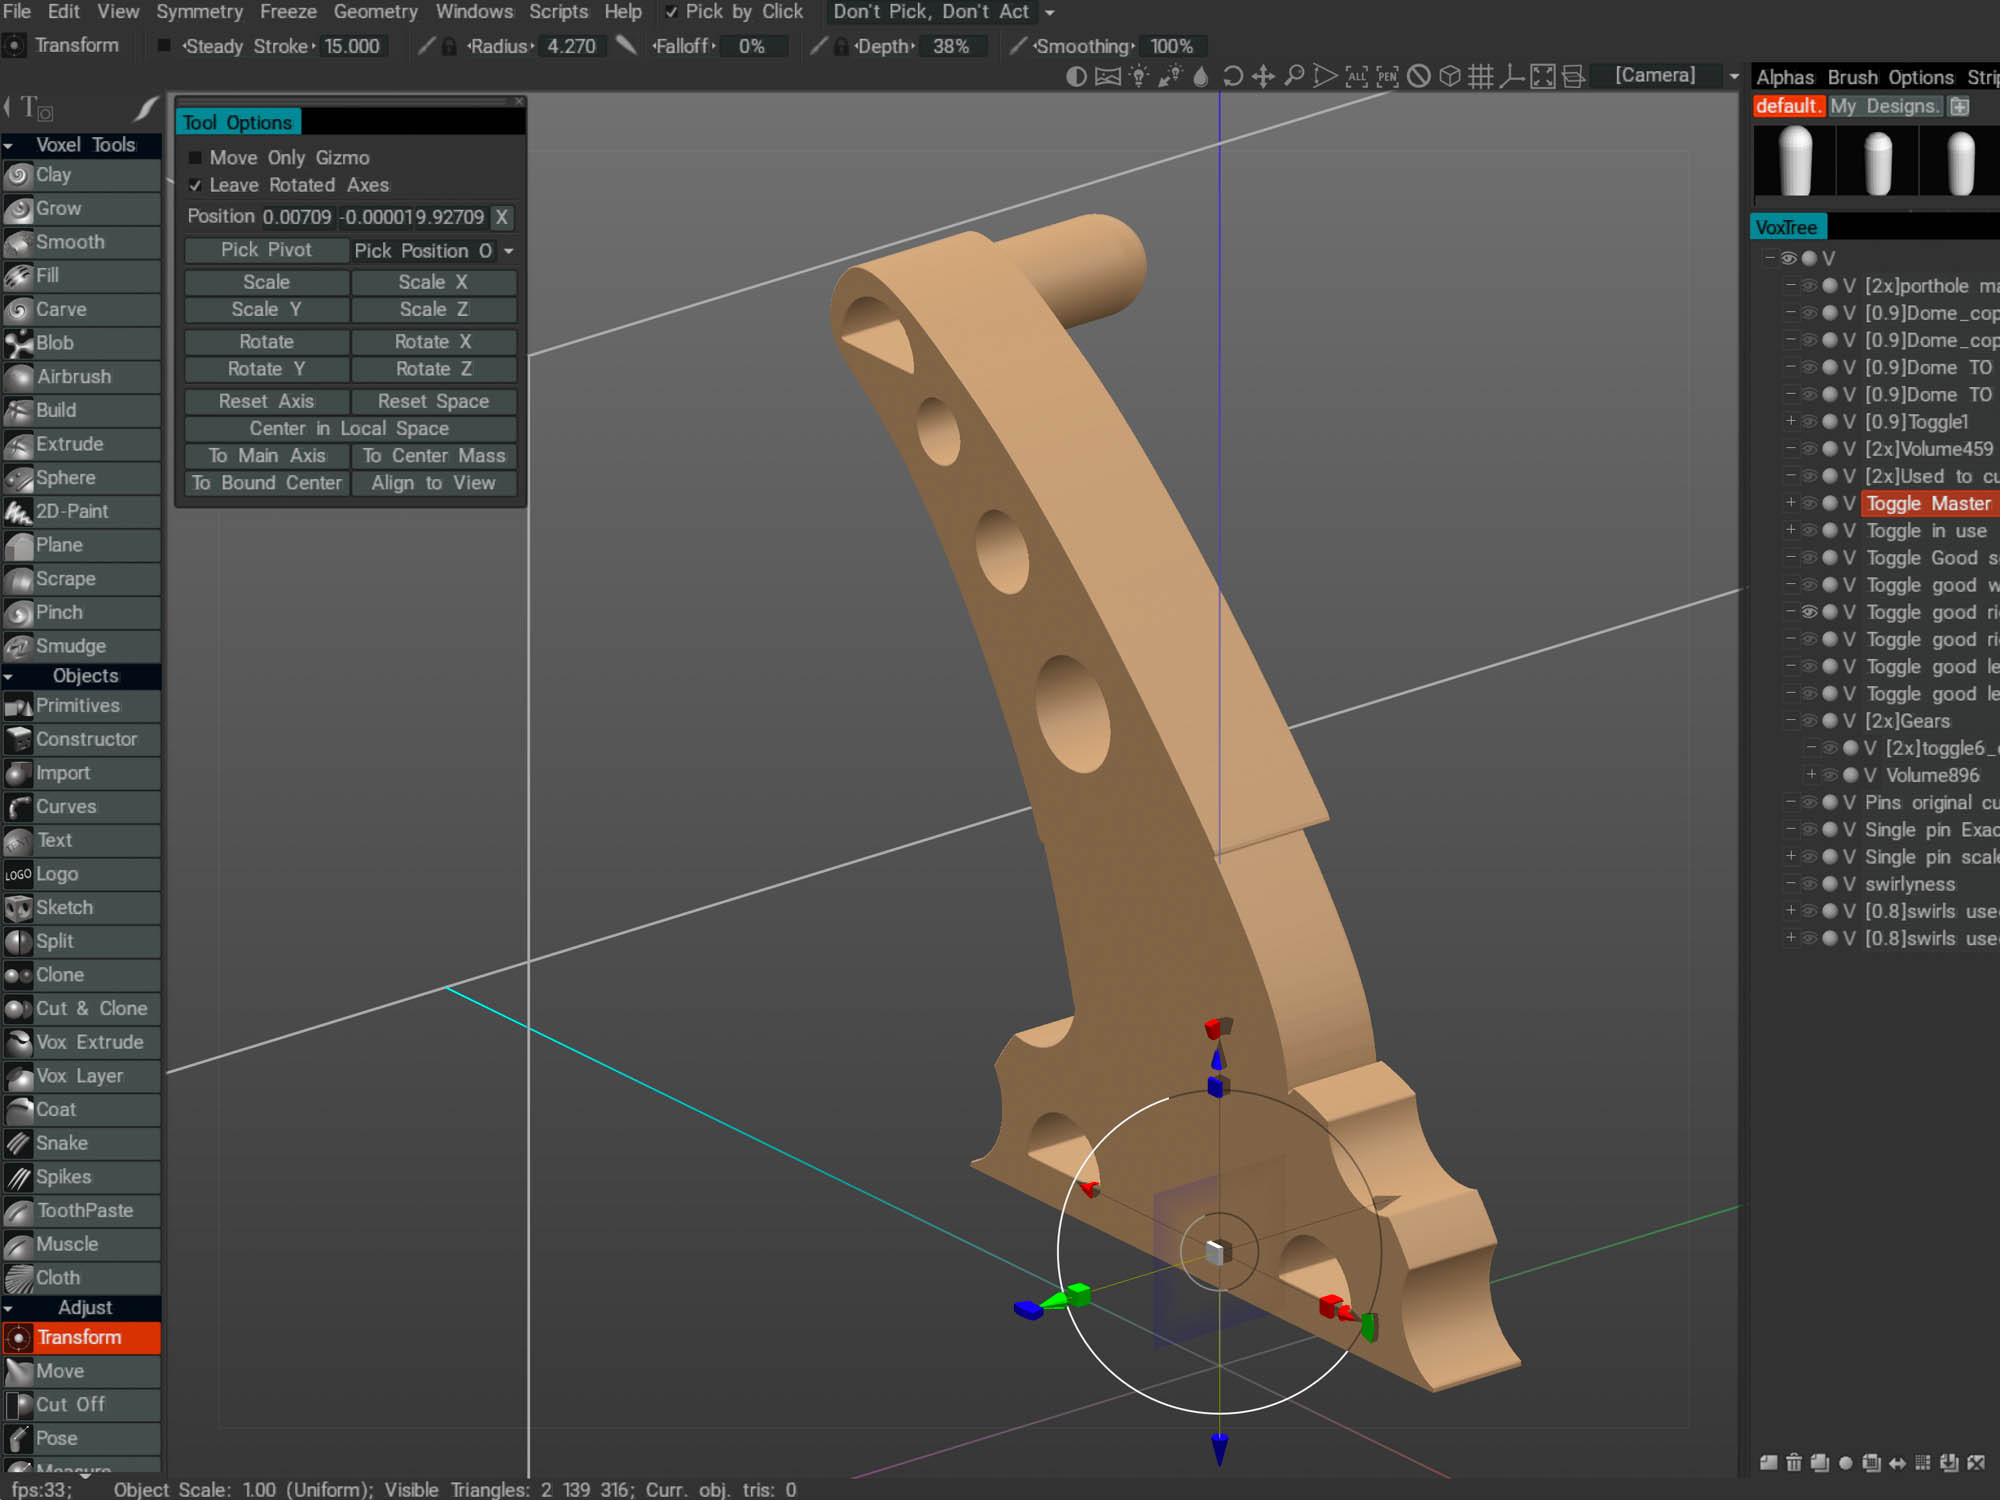The image size is (2000, 1500).
Task: Toggle the Radius lock icon
Action: [450, 46]
